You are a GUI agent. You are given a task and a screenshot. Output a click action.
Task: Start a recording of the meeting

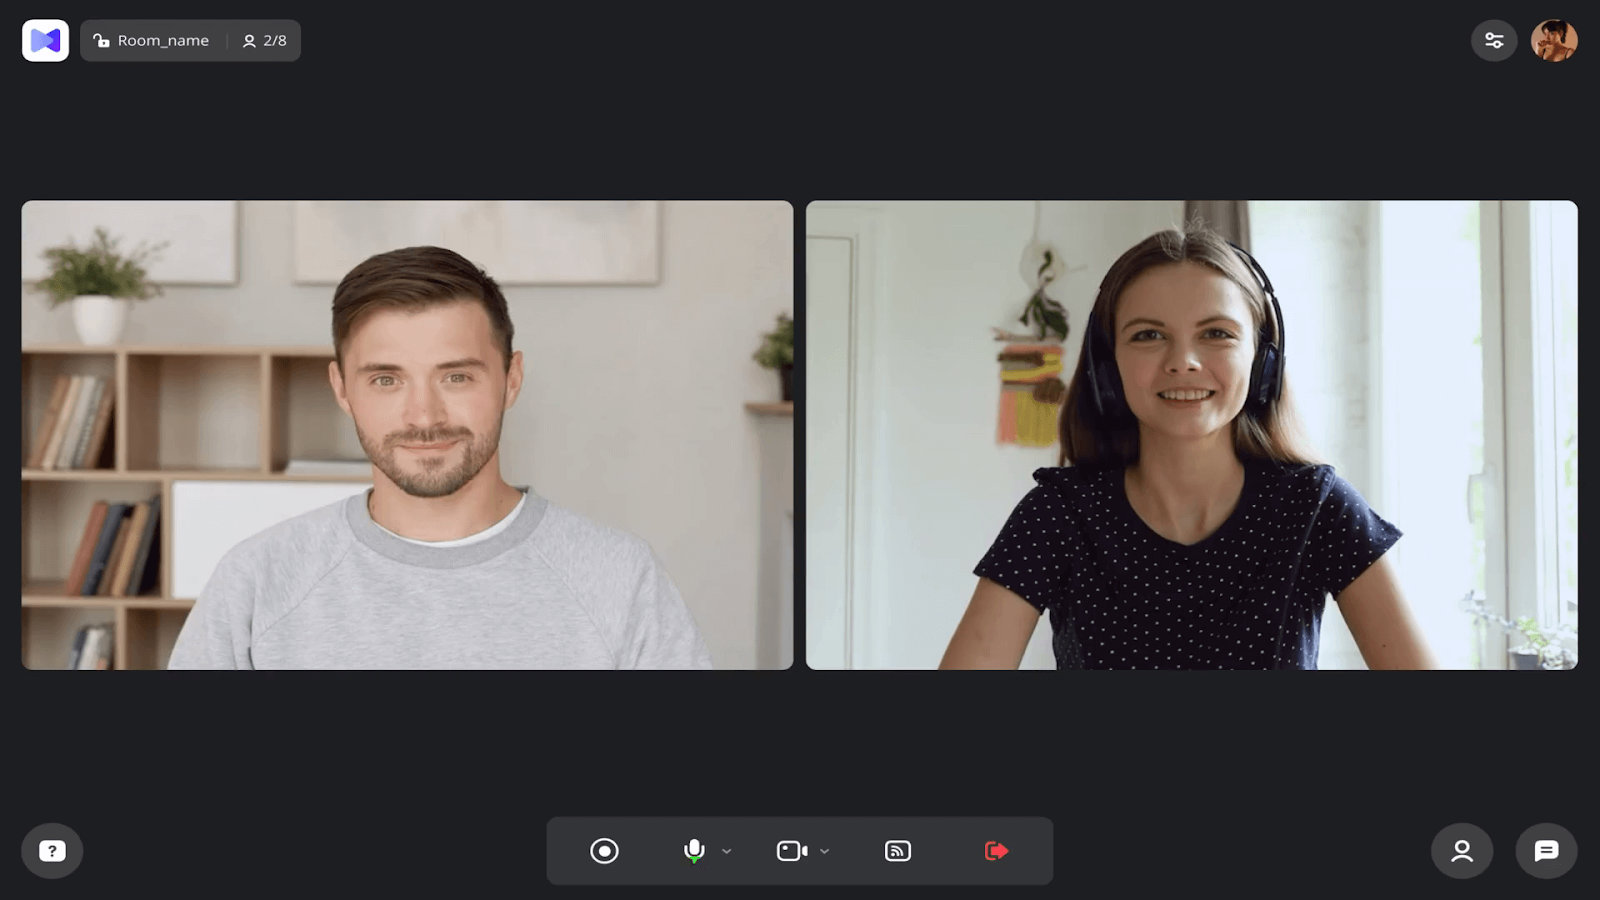[x=604, y=850]
